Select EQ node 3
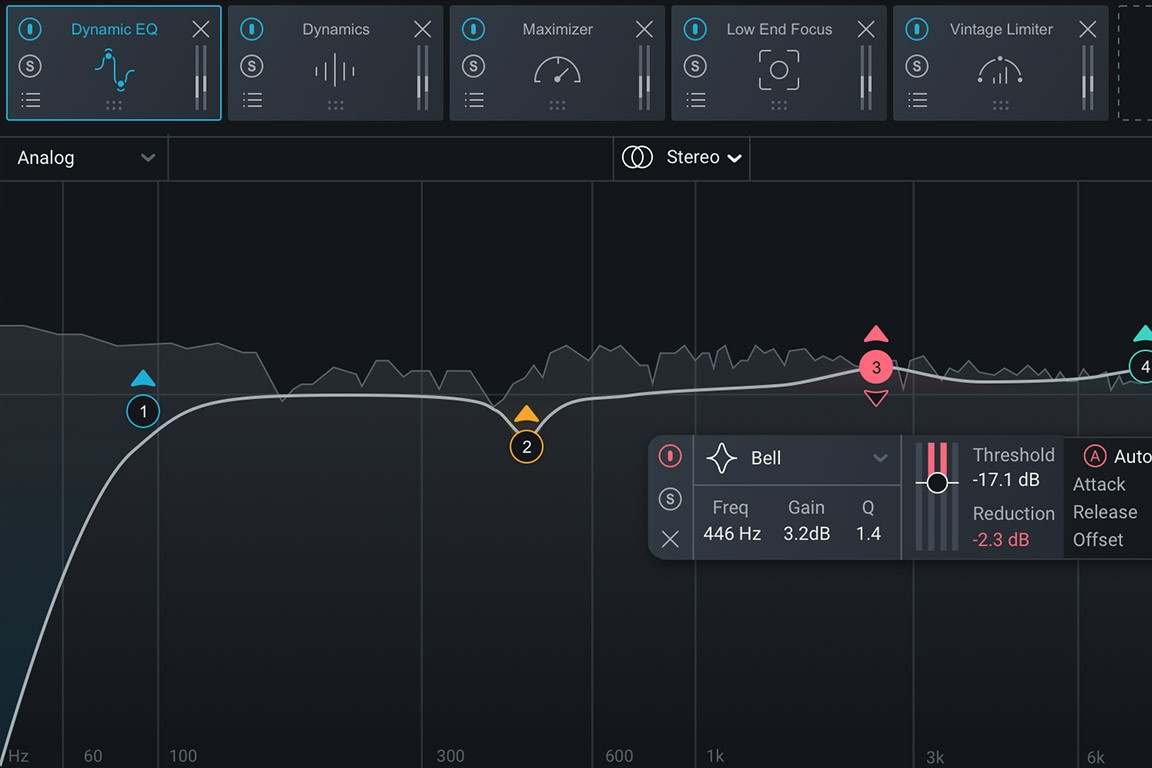Viewport: 1152px width, 768px height. 876,367
